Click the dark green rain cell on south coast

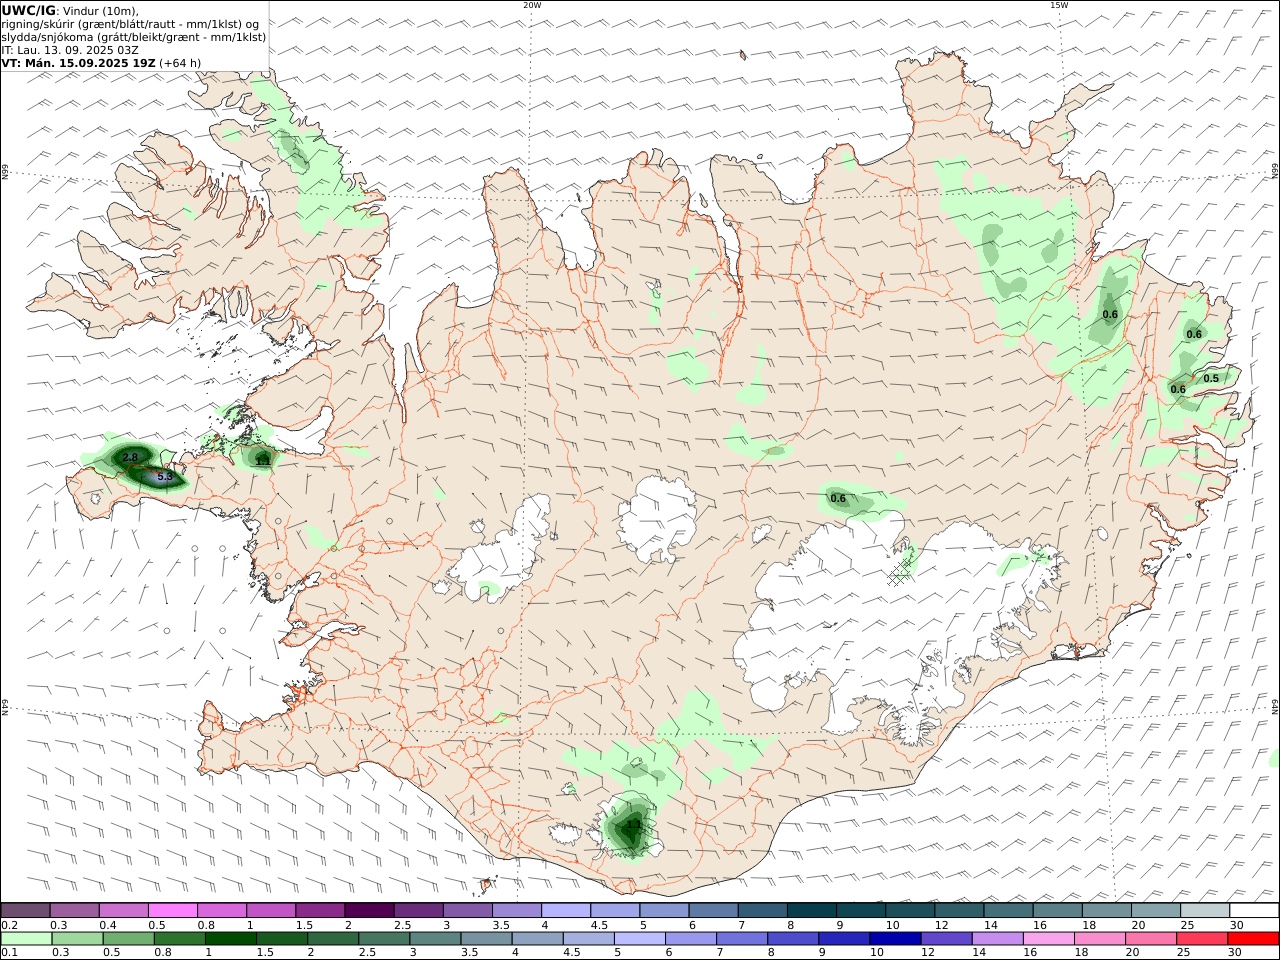point(631,827)
